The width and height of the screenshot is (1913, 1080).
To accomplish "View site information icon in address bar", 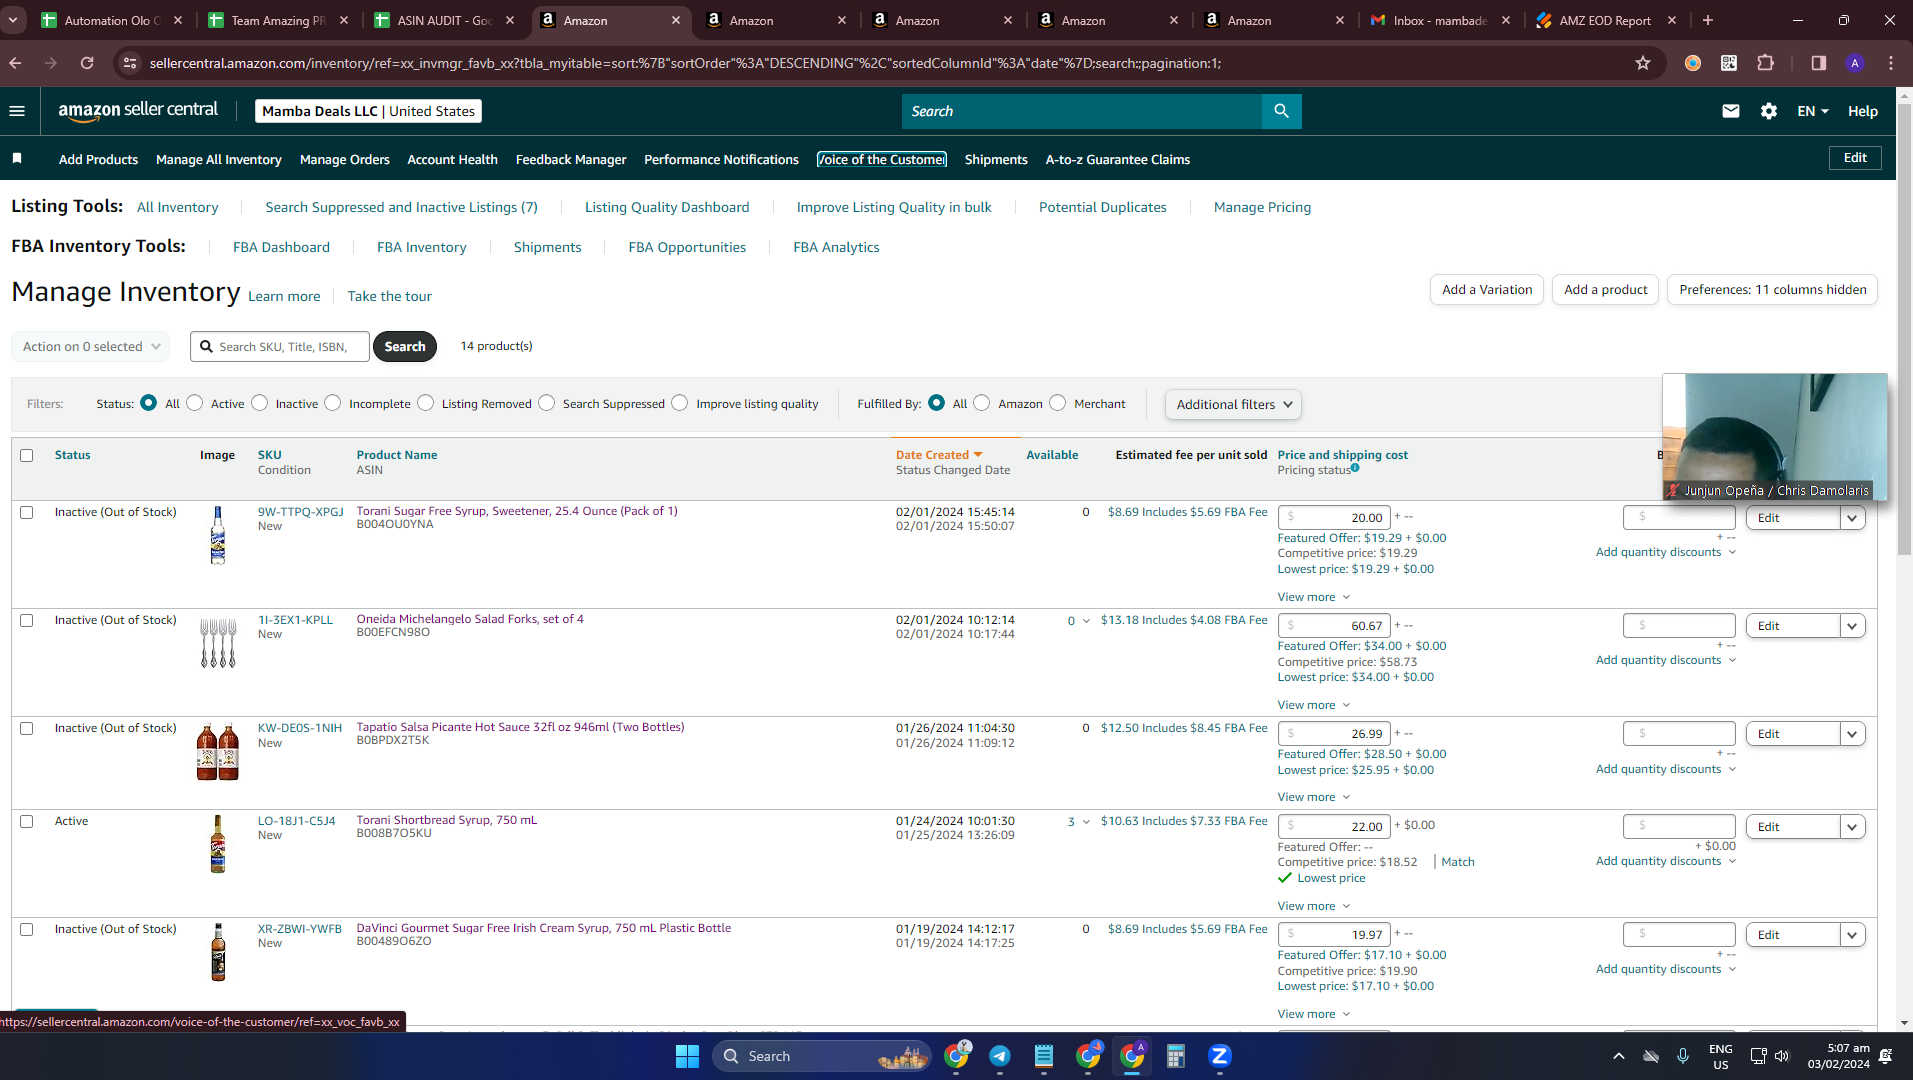I will coord(129,63).
